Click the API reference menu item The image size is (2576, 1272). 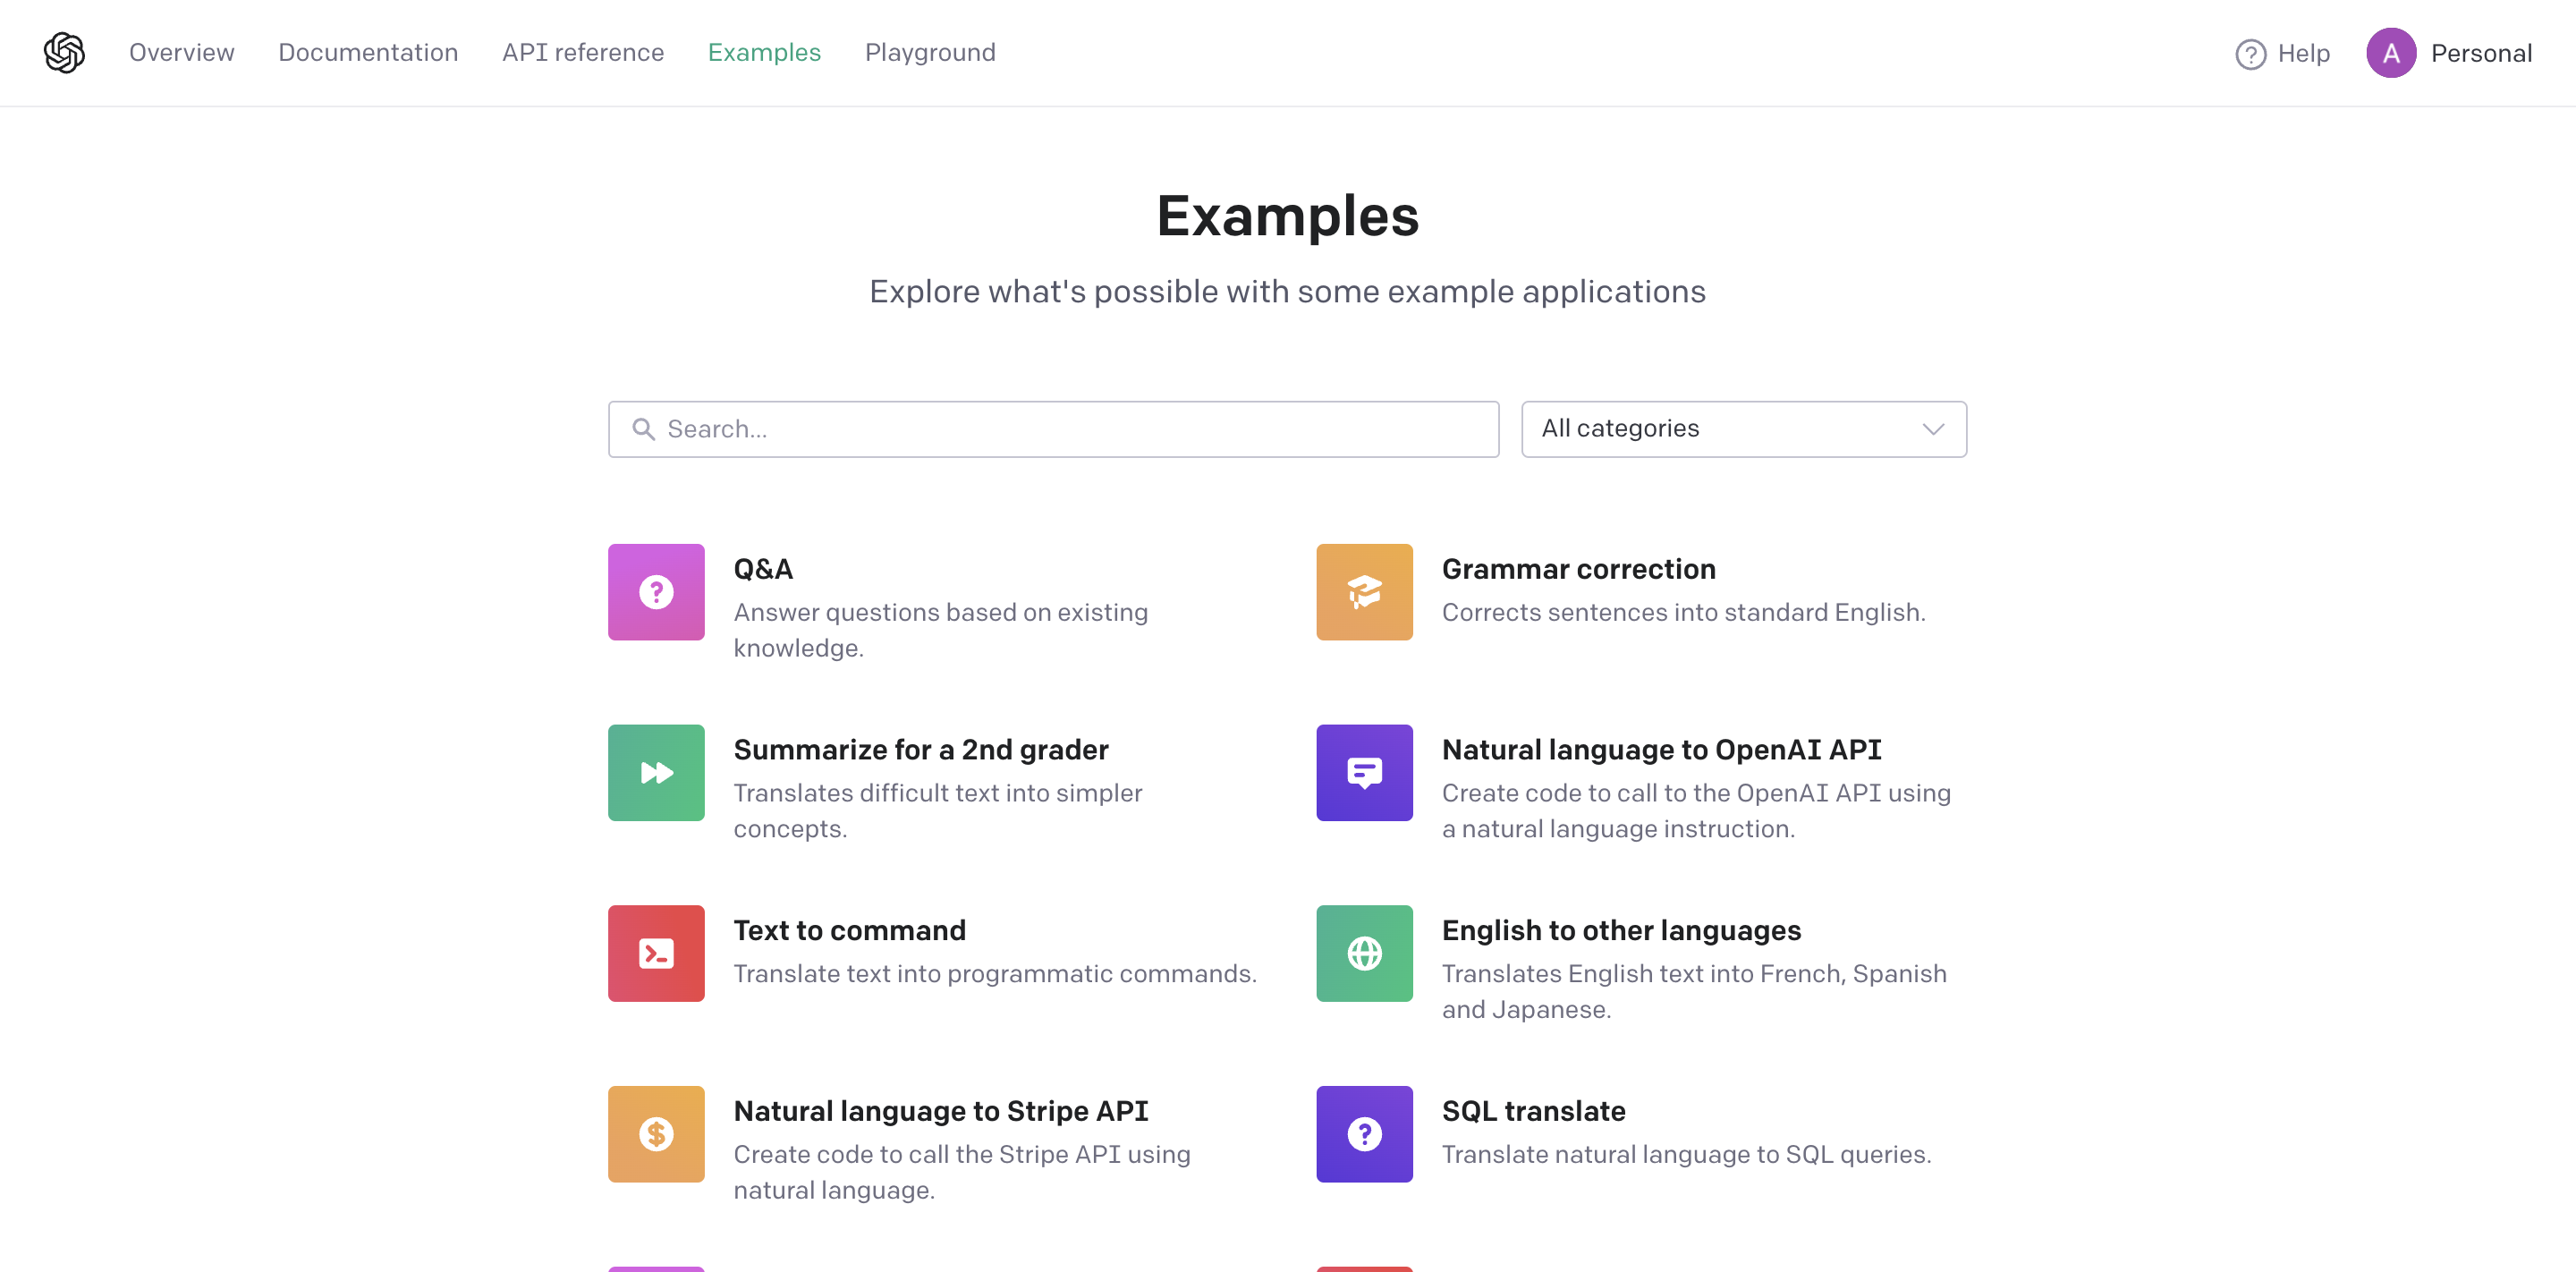[x=581, y=51]
